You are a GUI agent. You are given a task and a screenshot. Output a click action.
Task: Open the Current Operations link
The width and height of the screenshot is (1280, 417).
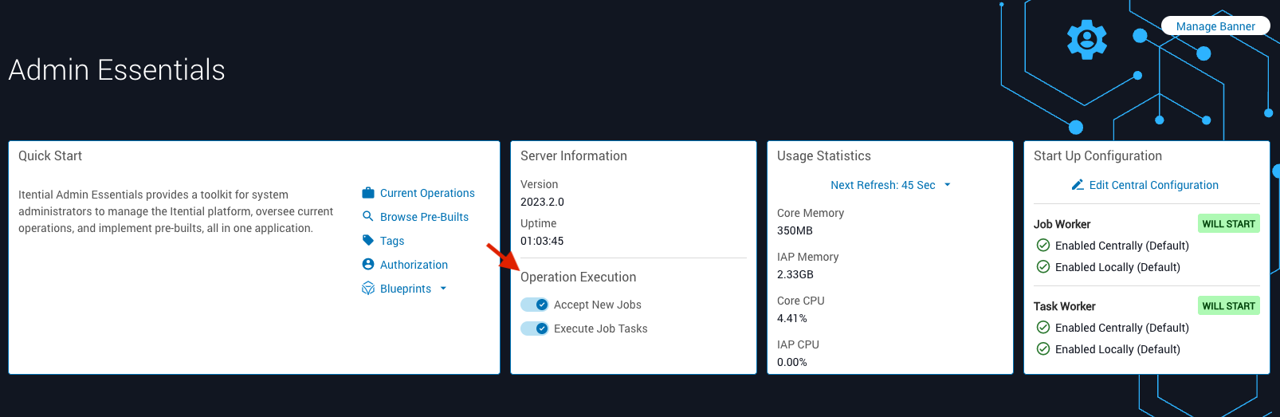tap(427, 193)
